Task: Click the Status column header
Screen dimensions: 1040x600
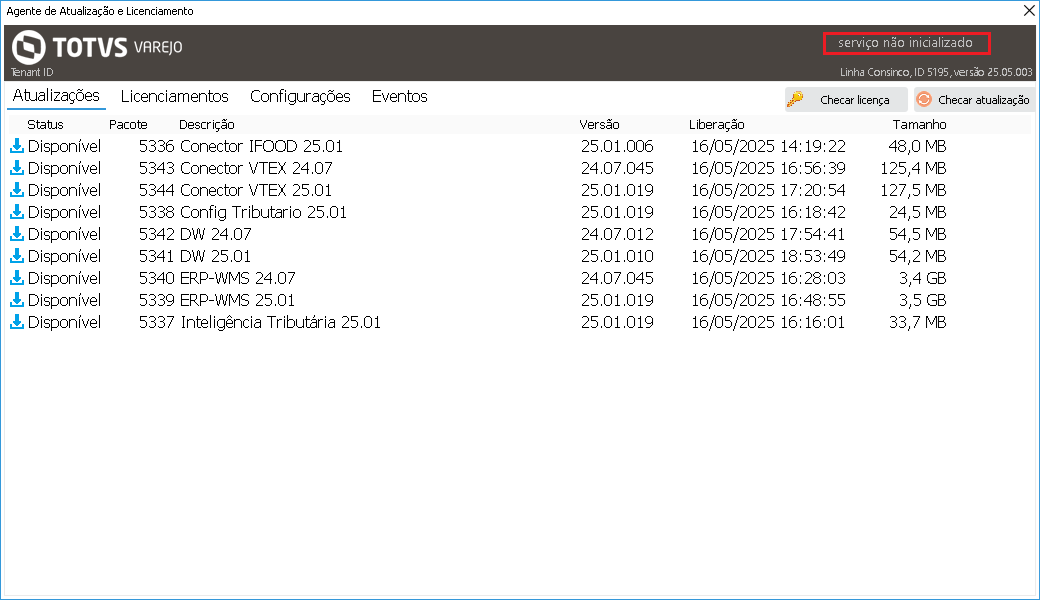Action: coord(45,124)
